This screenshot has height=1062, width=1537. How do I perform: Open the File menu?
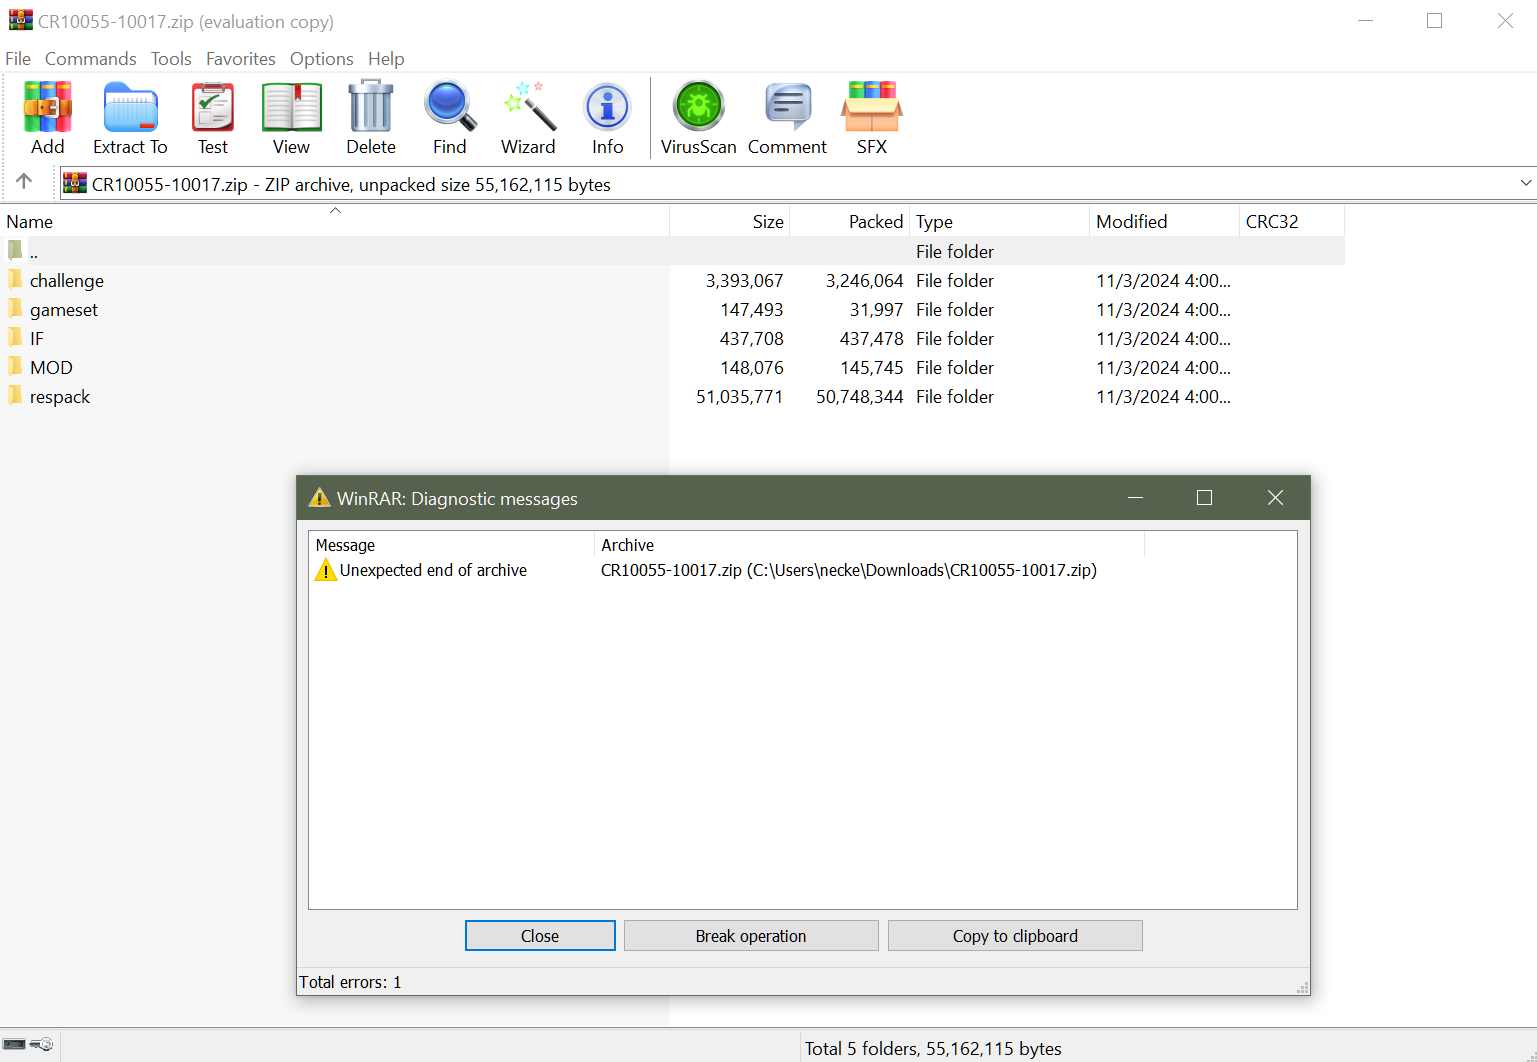tap(18, 59)
